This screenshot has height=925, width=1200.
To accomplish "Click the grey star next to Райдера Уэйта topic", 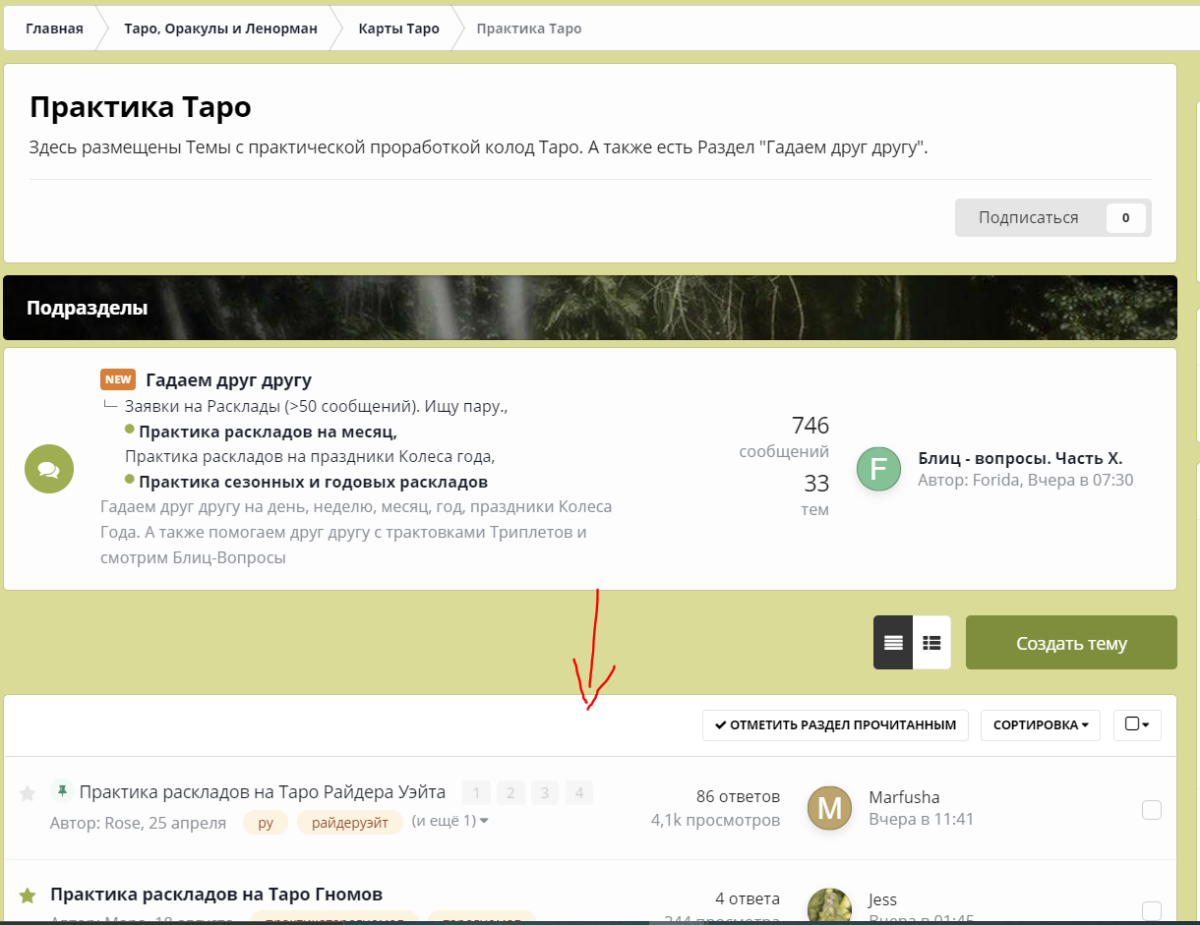I will [28, 794].
